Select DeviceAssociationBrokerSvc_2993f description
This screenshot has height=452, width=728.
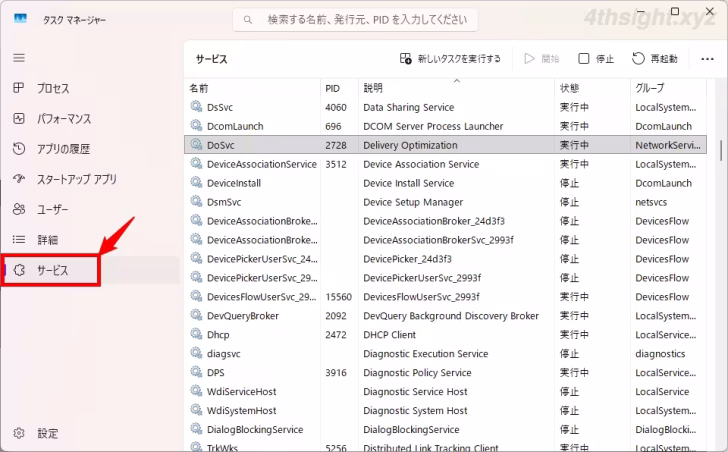(x=439, y=240)
